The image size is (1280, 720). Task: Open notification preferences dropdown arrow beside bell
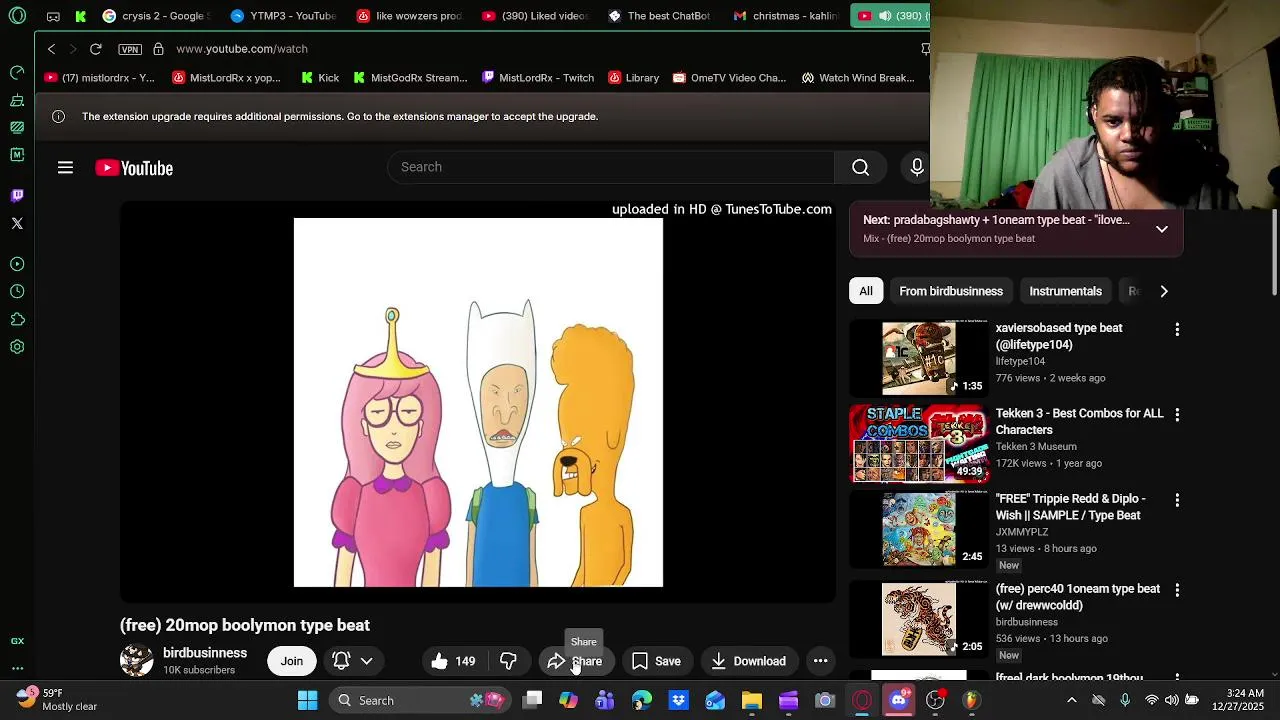pos(367,661)
